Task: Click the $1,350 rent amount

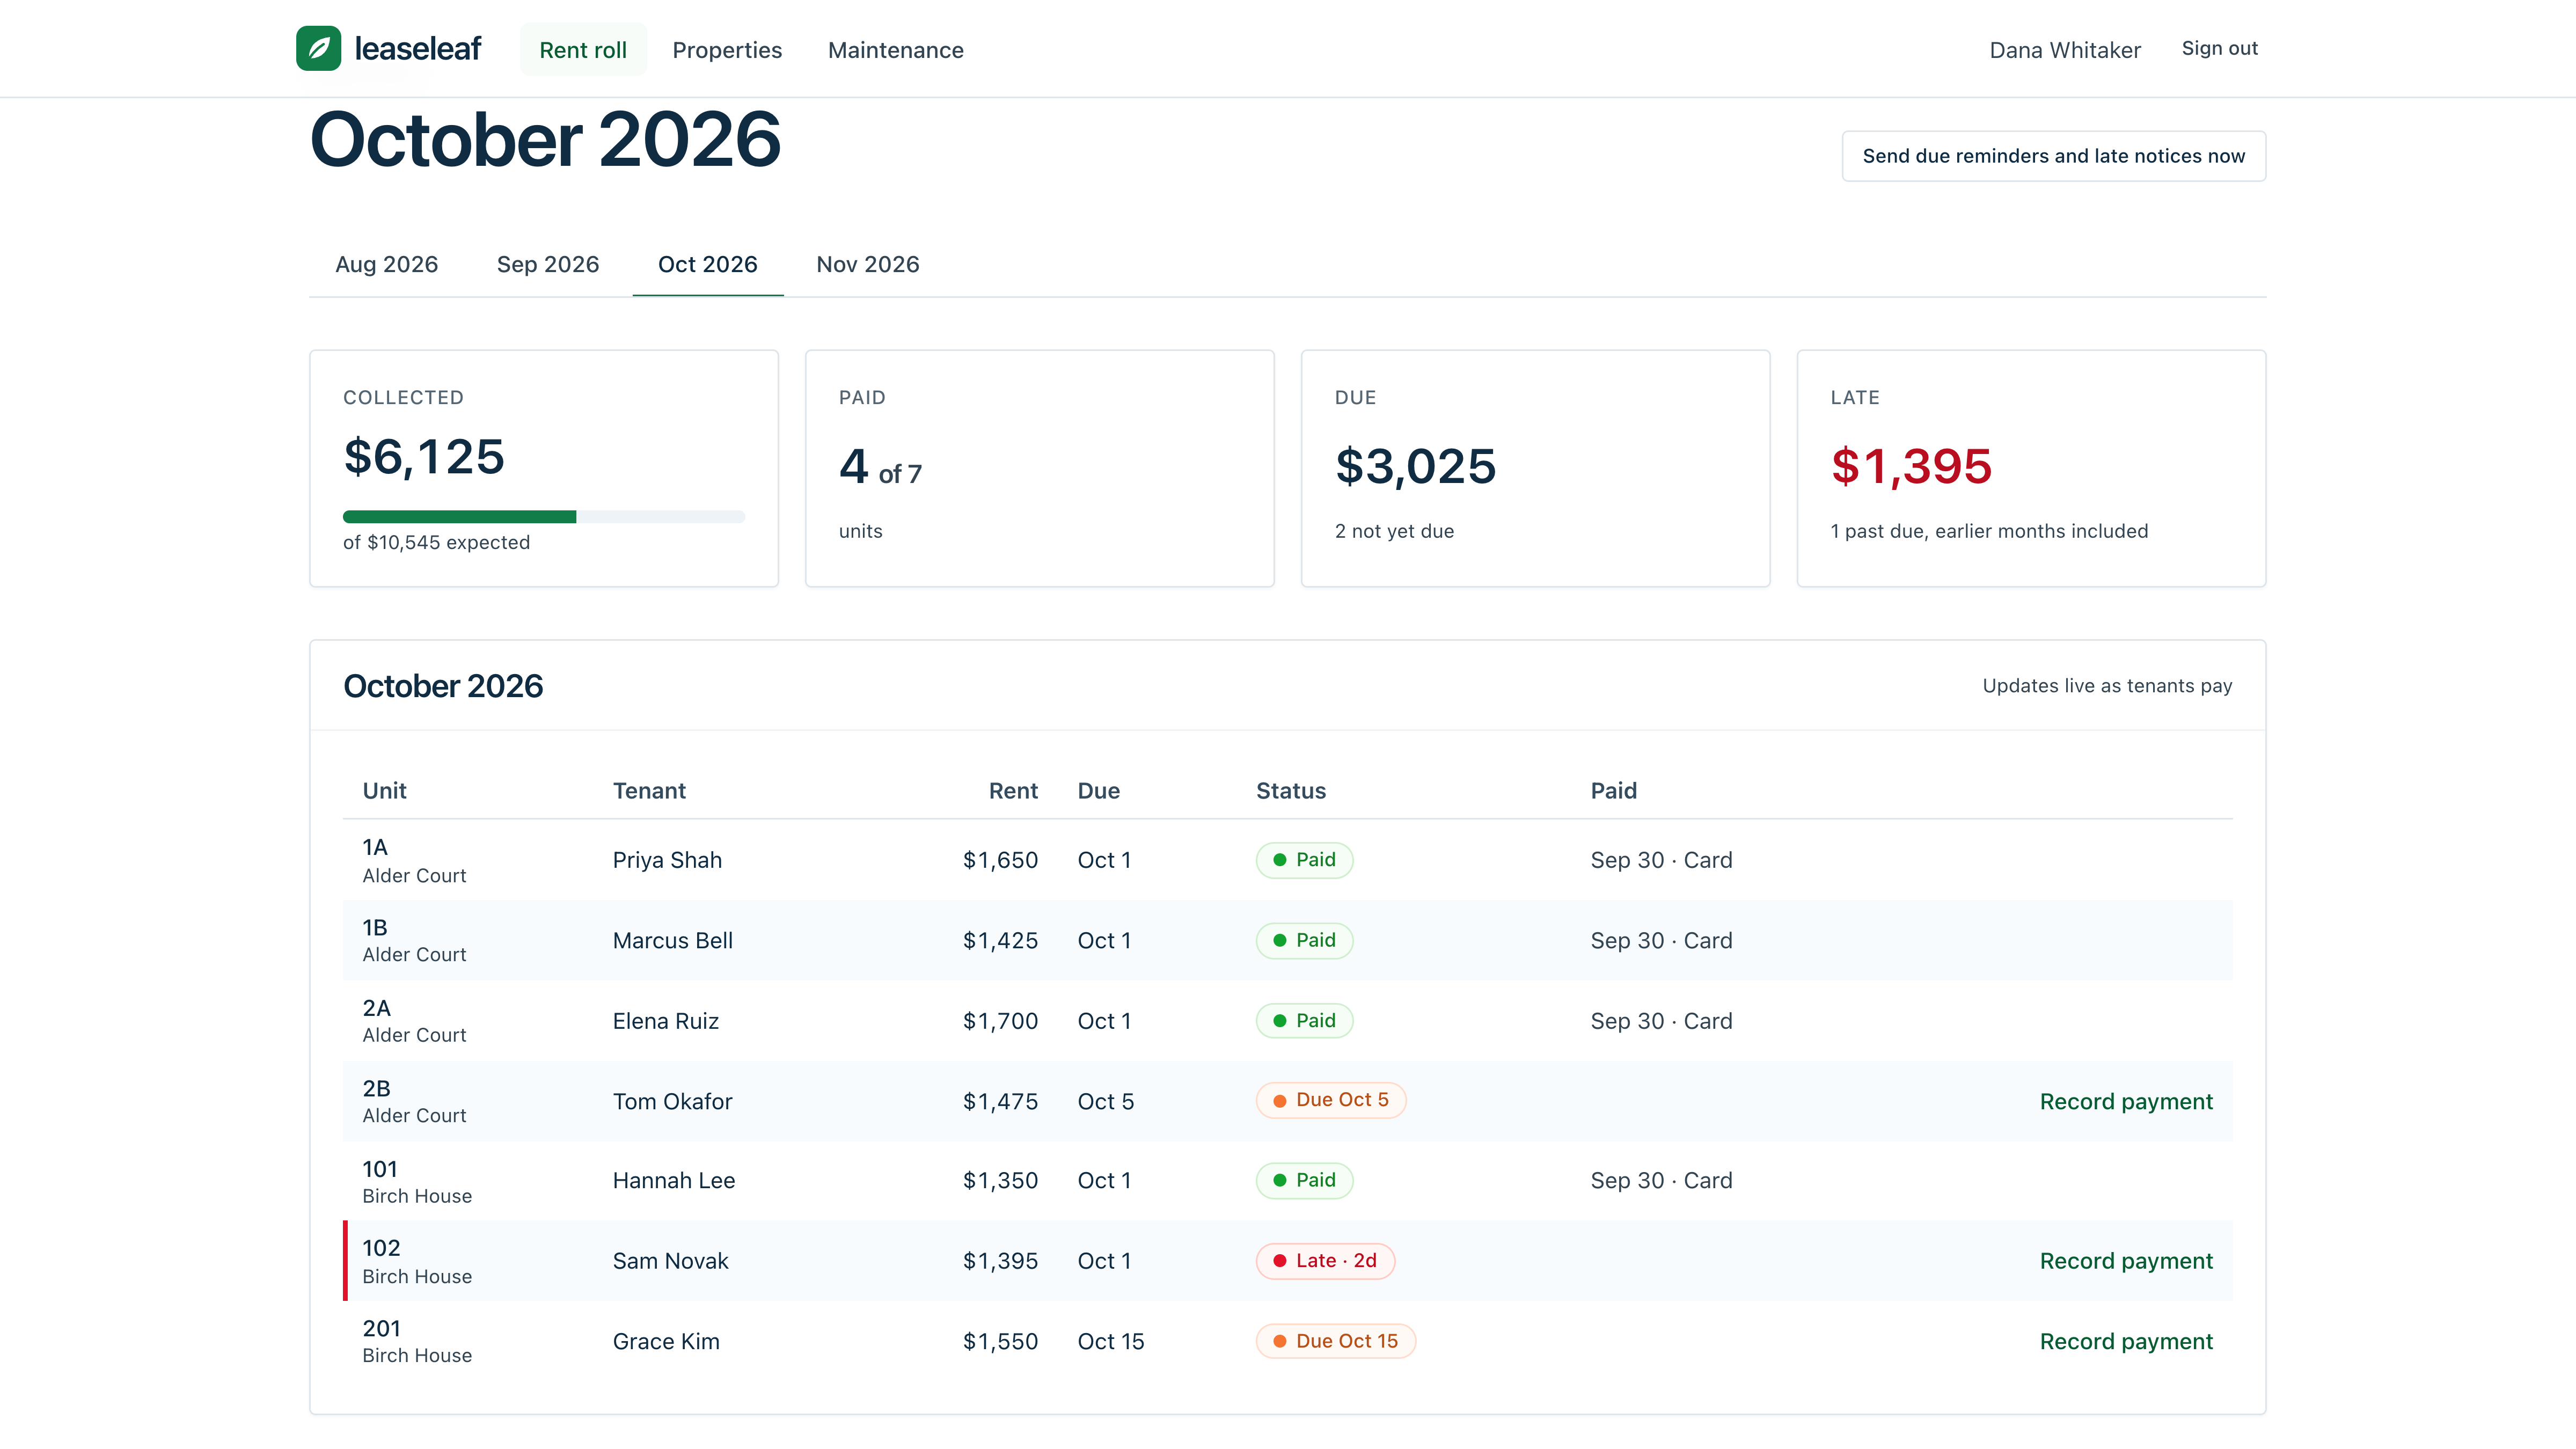Action: click(x=1000, y=1180)
